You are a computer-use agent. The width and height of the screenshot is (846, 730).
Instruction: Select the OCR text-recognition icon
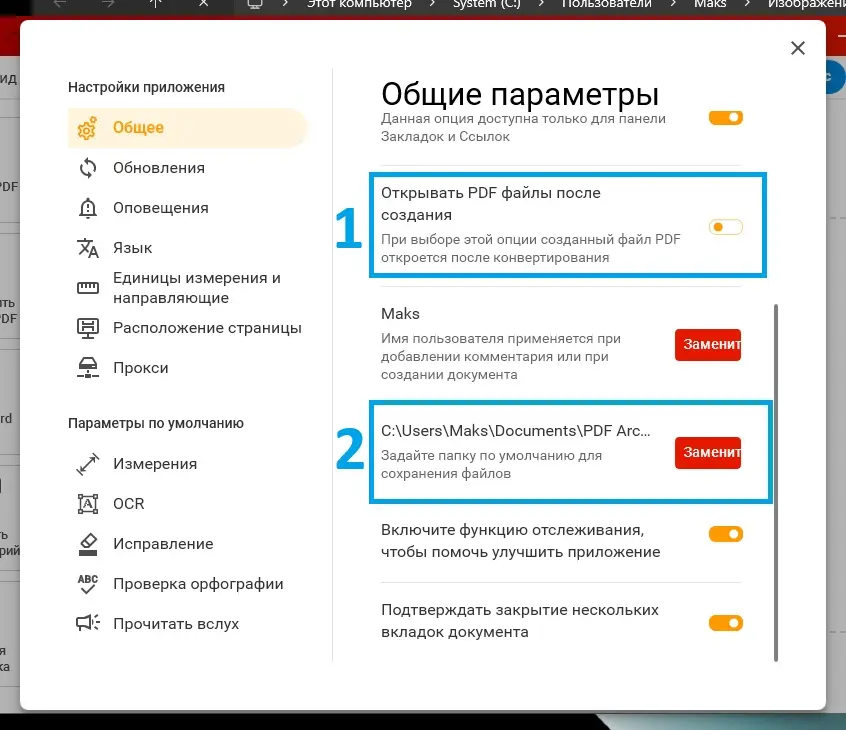pos(88,504)
